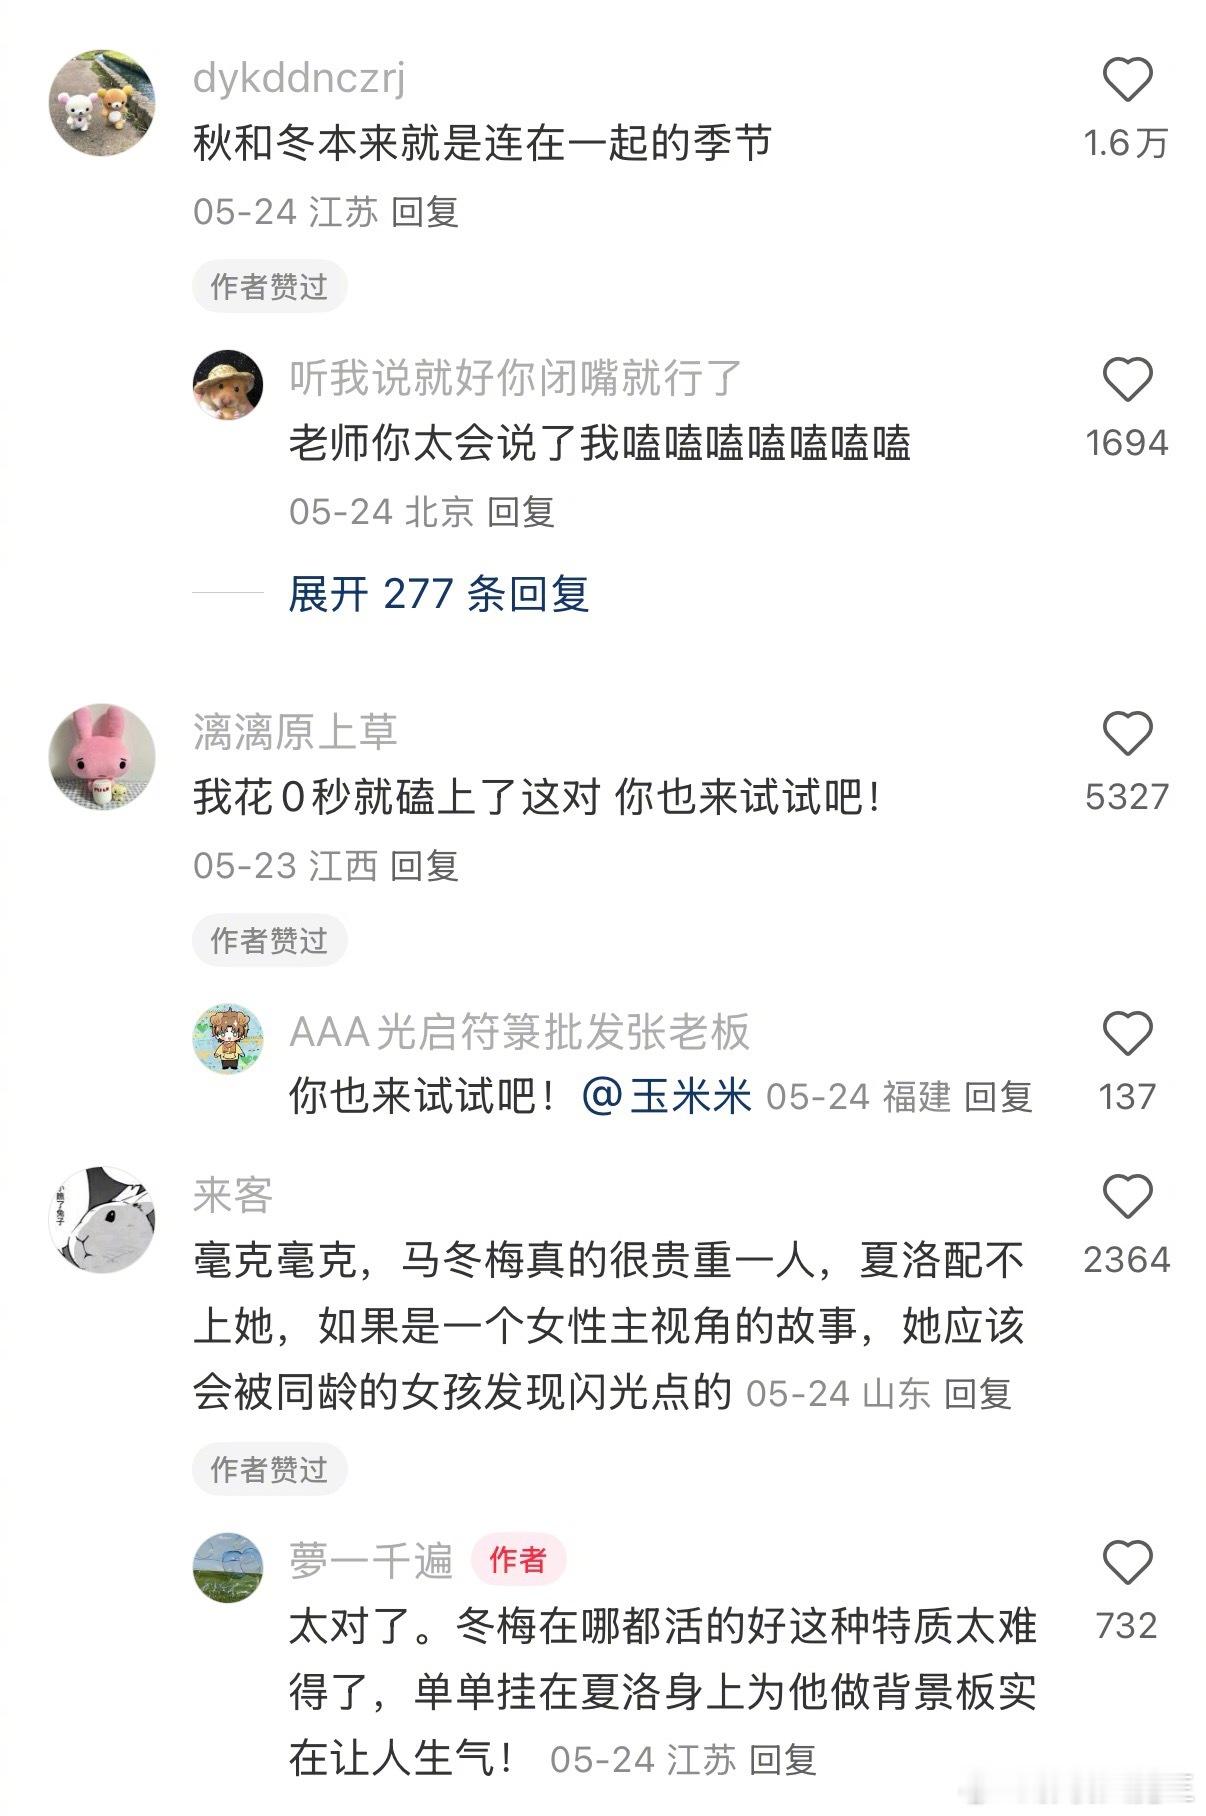Open username AAA光启符箓批发张老板

pyautogui.click(x=519, y=1032)
